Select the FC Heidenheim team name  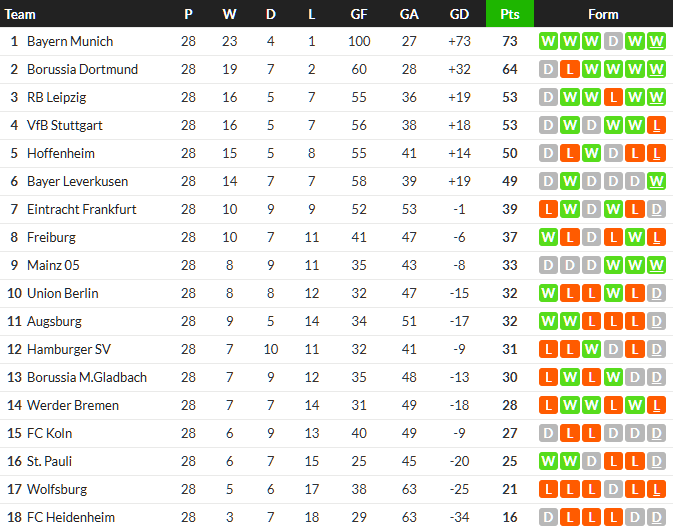70,518
